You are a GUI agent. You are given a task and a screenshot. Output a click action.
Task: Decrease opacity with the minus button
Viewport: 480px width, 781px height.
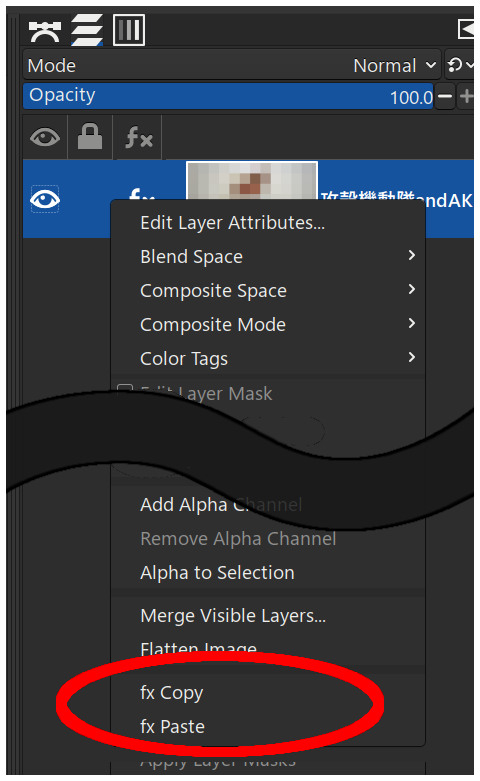click(445, 96)
